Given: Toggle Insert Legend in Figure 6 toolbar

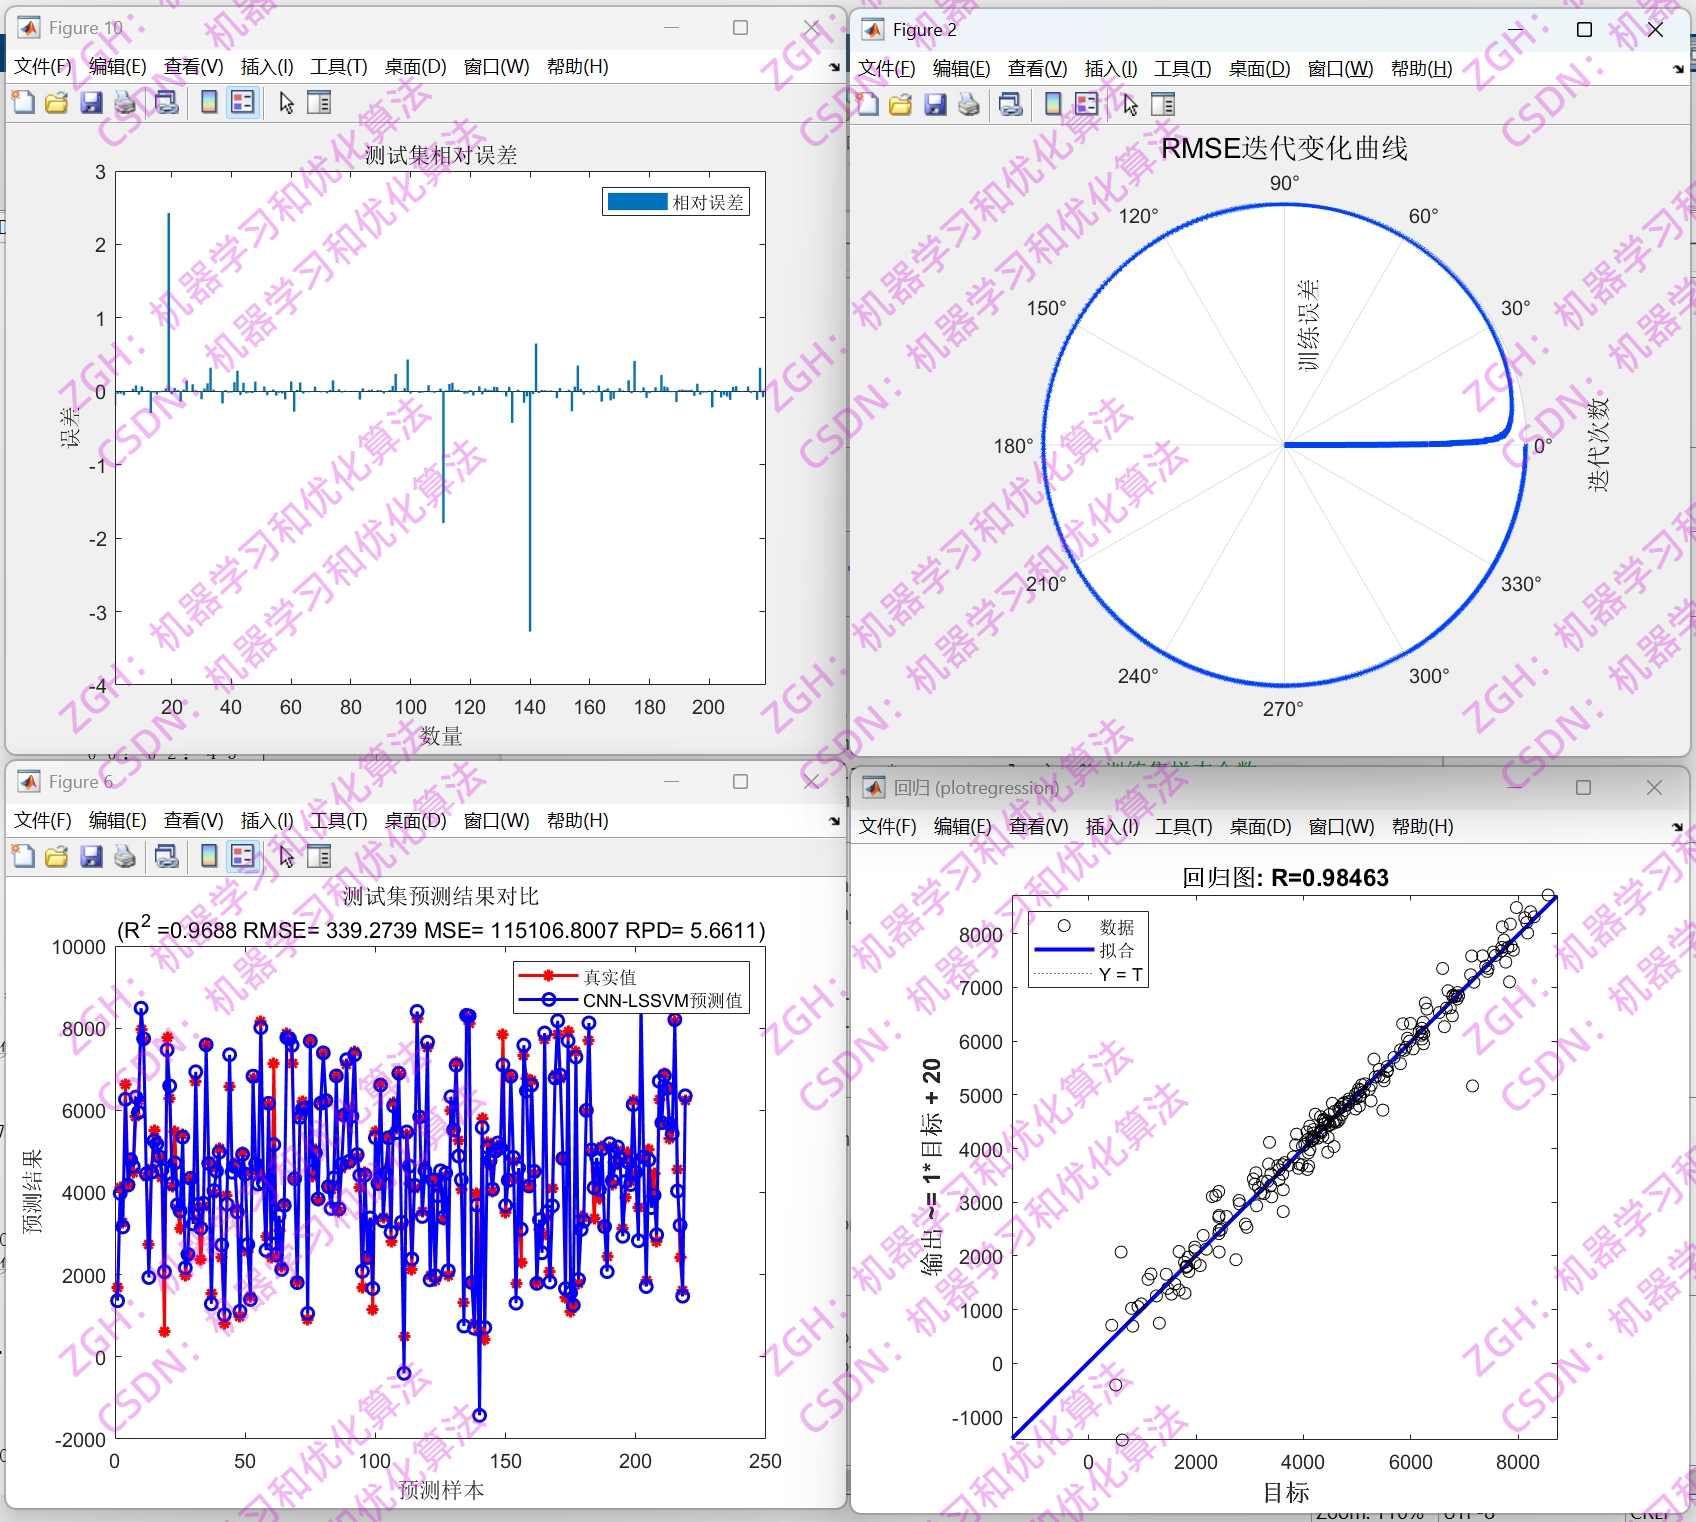Looking at the screenshot, I should coord(243,856).
